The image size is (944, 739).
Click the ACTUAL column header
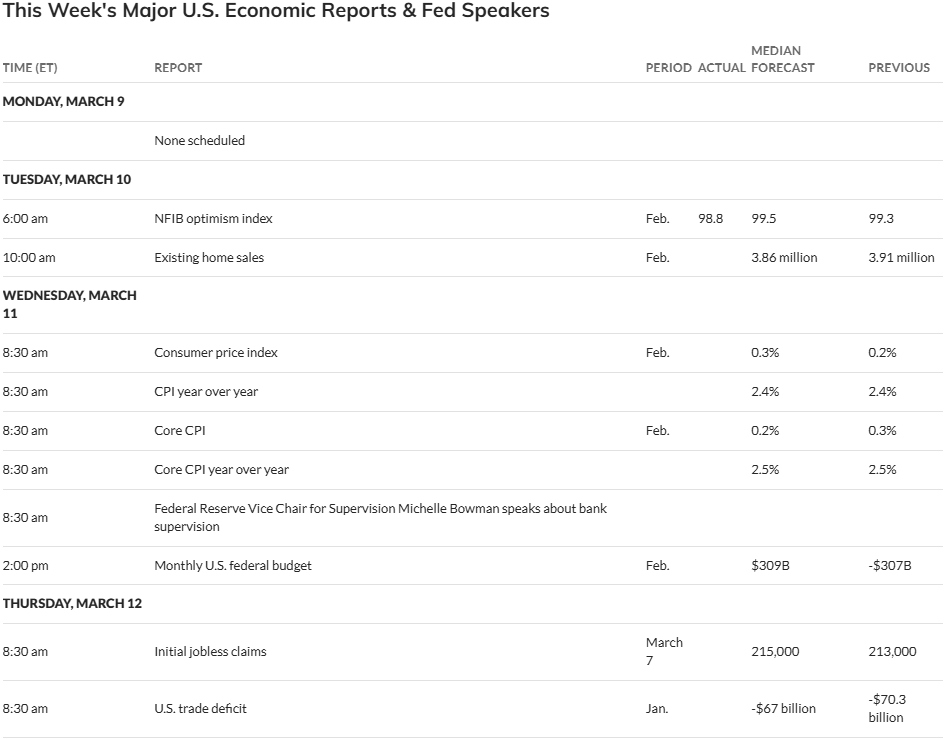[x=721, y=68]
